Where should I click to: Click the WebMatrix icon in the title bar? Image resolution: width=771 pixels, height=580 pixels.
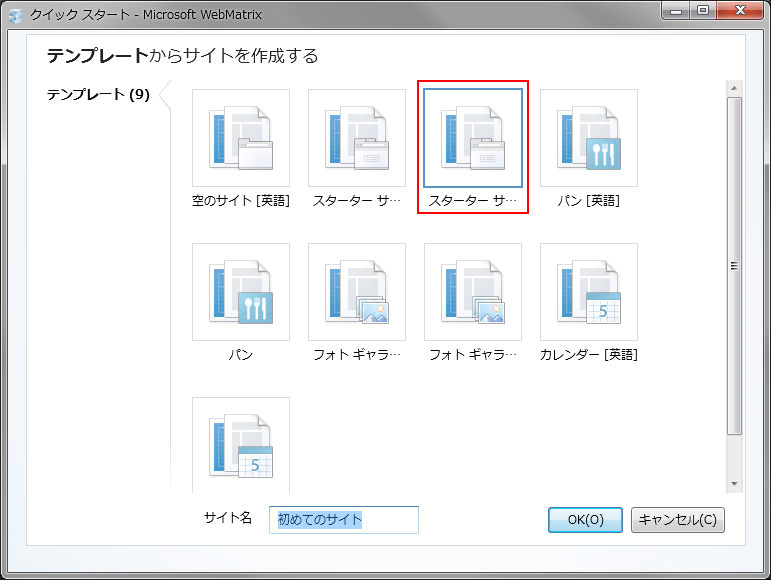click(x=16, y=15)
